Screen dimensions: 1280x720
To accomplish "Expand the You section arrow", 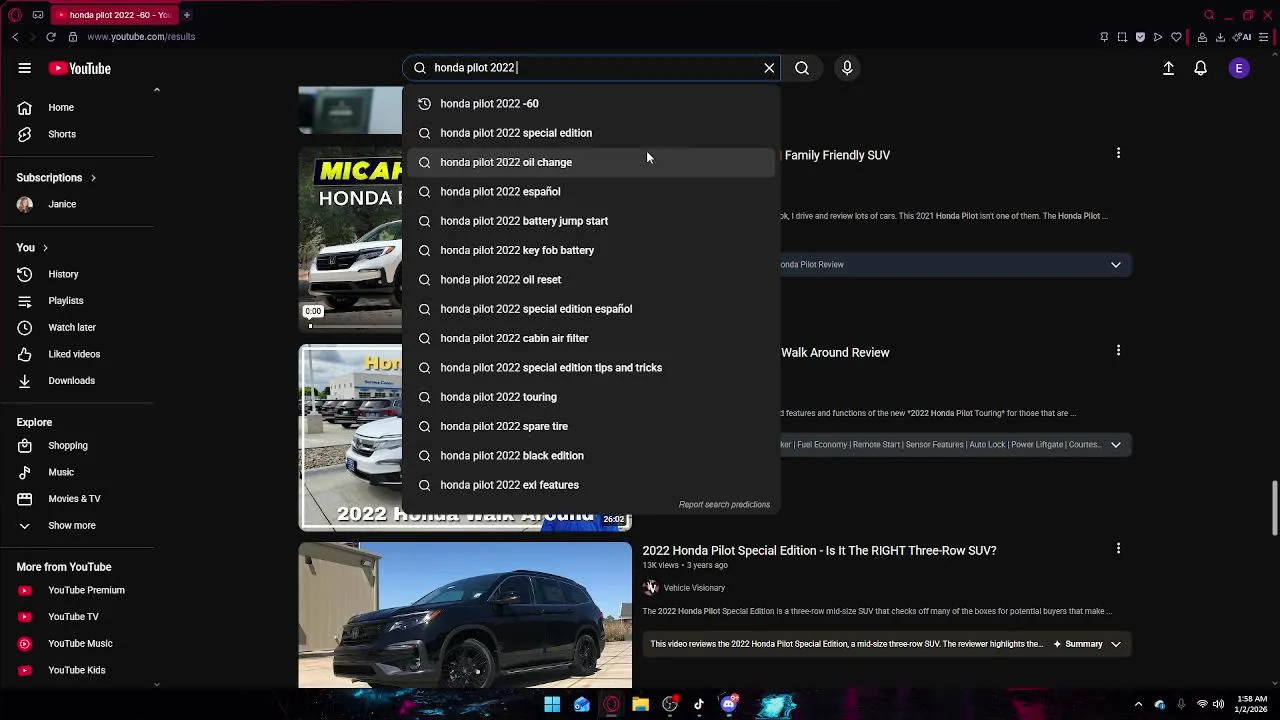I will coord(45,248).
